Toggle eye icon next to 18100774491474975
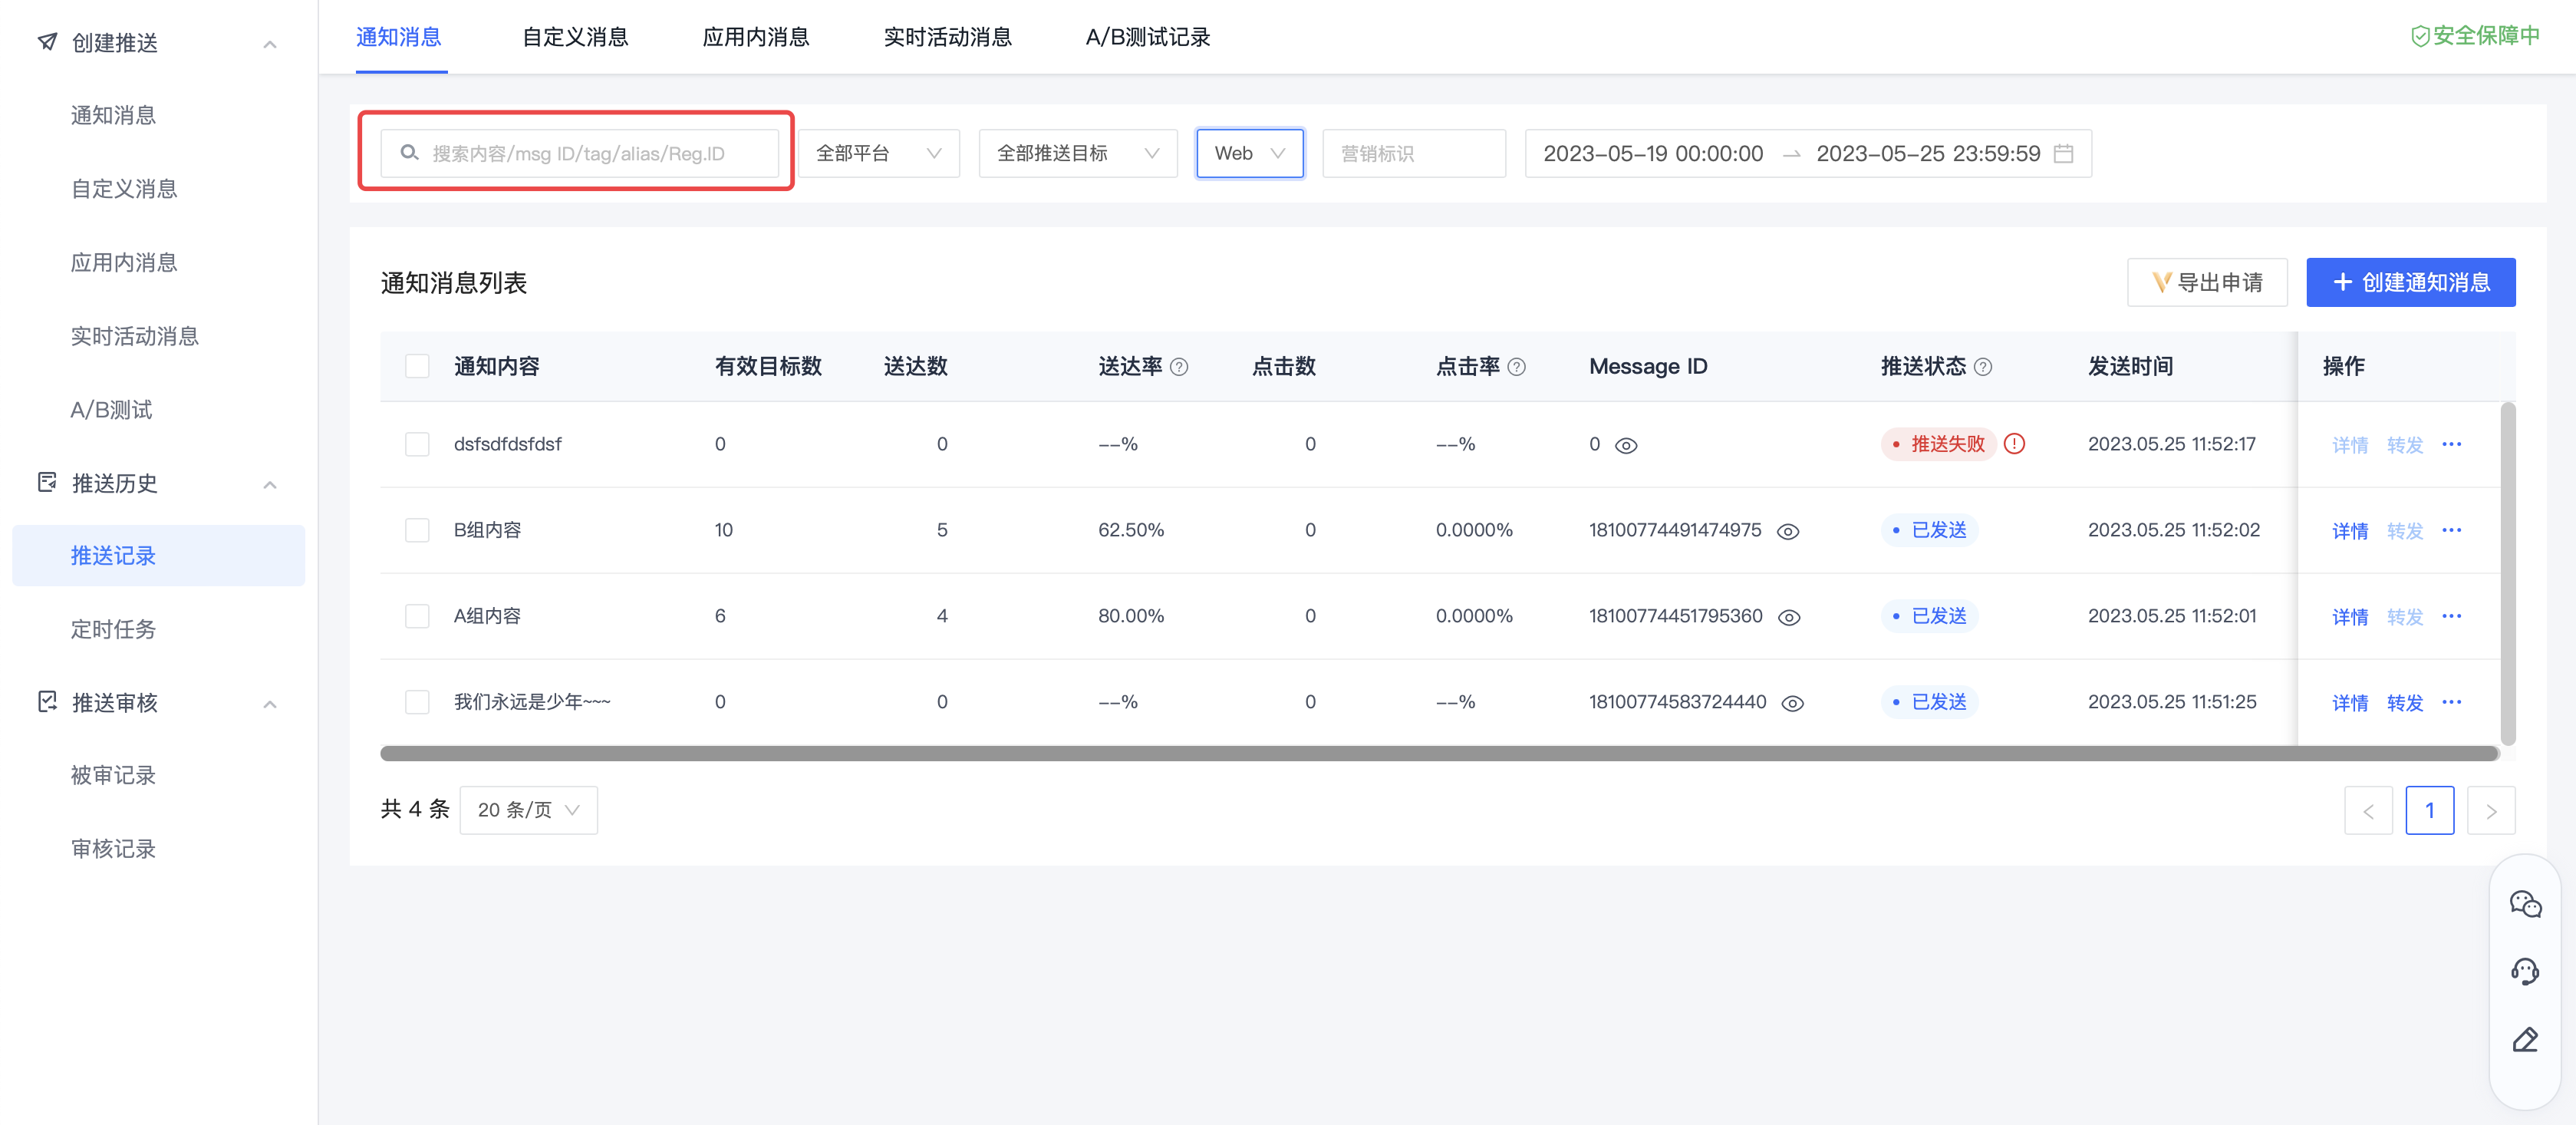Screen dimensions: 2576x1125 tap(1788, 532)
